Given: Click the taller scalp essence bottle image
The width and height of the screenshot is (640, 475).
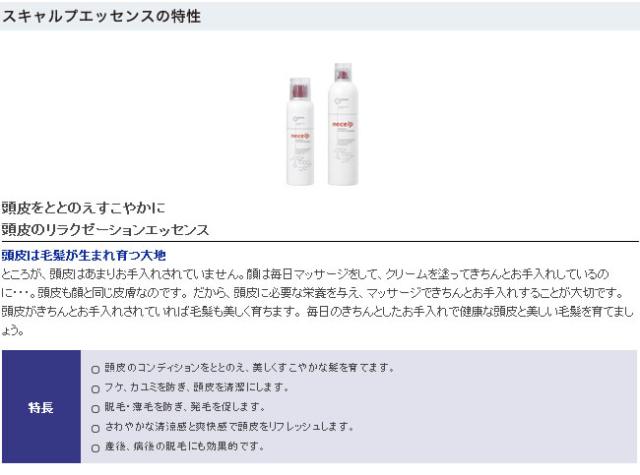Looking at the screenshot, I should click(343, 124).
